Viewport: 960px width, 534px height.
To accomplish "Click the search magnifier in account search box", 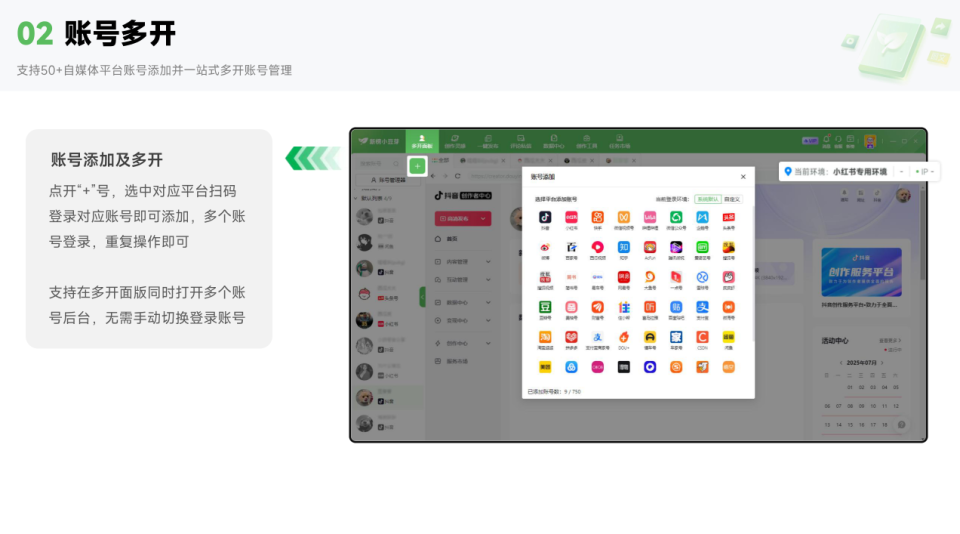I will [396, 164].
